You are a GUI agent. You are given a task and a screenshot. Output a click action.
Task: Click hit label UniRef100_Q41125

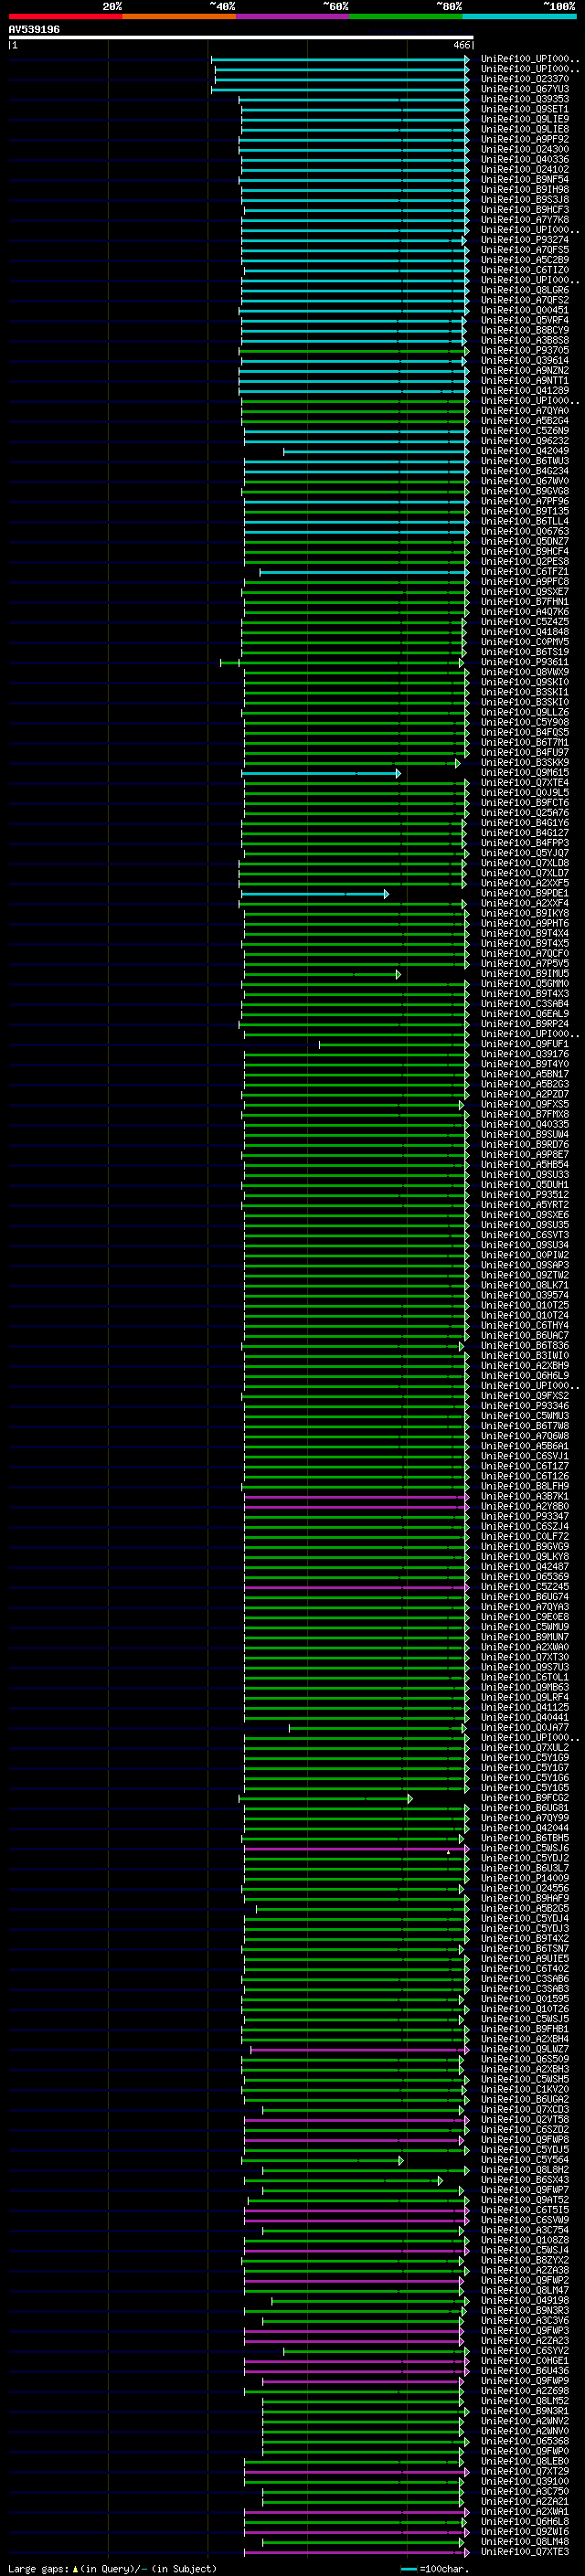[x=524, y=1708]
